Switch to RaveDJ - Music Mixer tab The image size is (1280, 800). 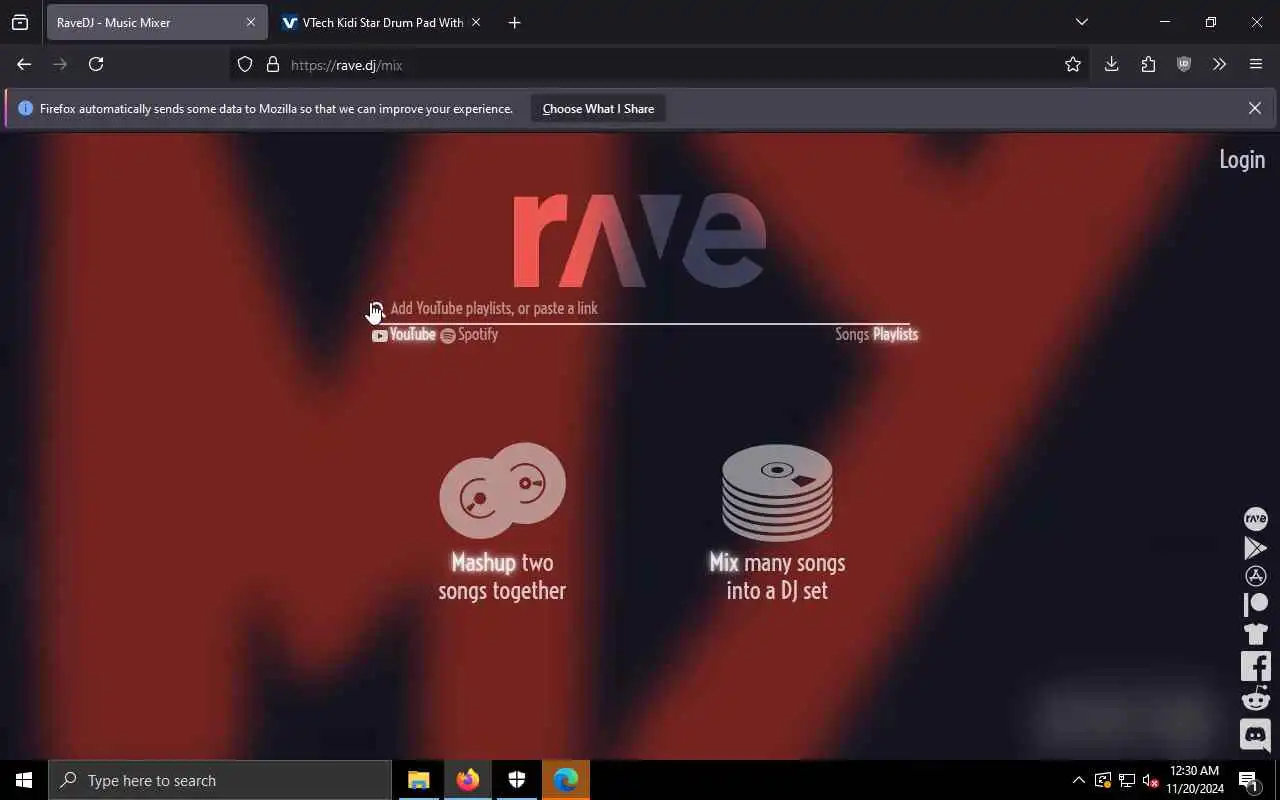(157, 22)
